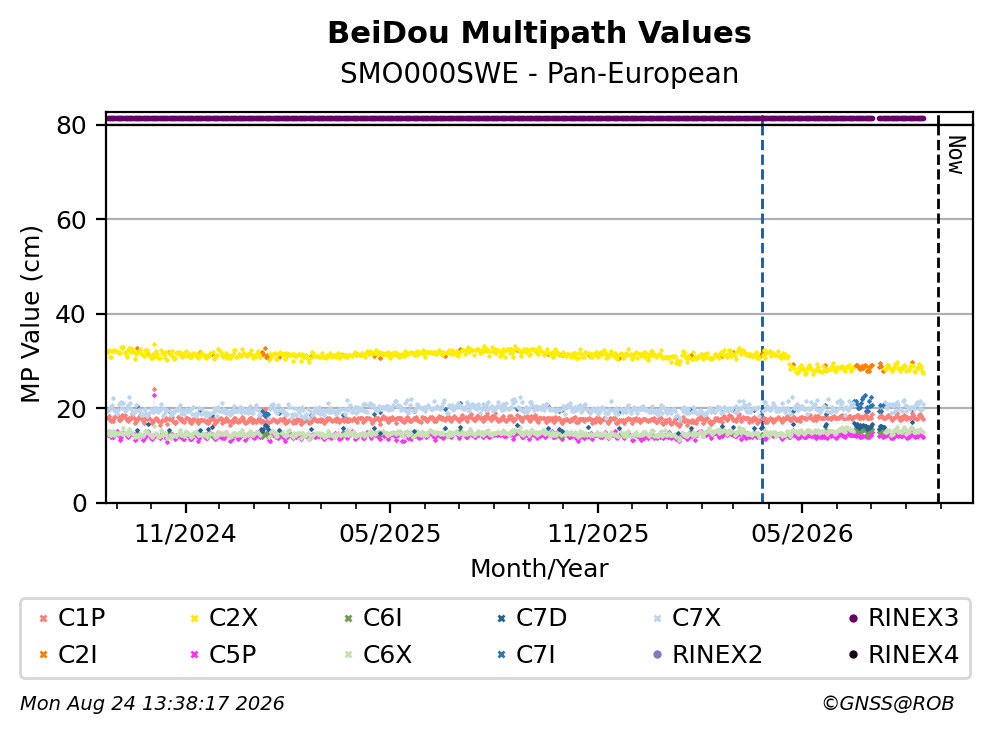
Task: Click the C7X light blue legend entry
Action: tap(687, 618)
